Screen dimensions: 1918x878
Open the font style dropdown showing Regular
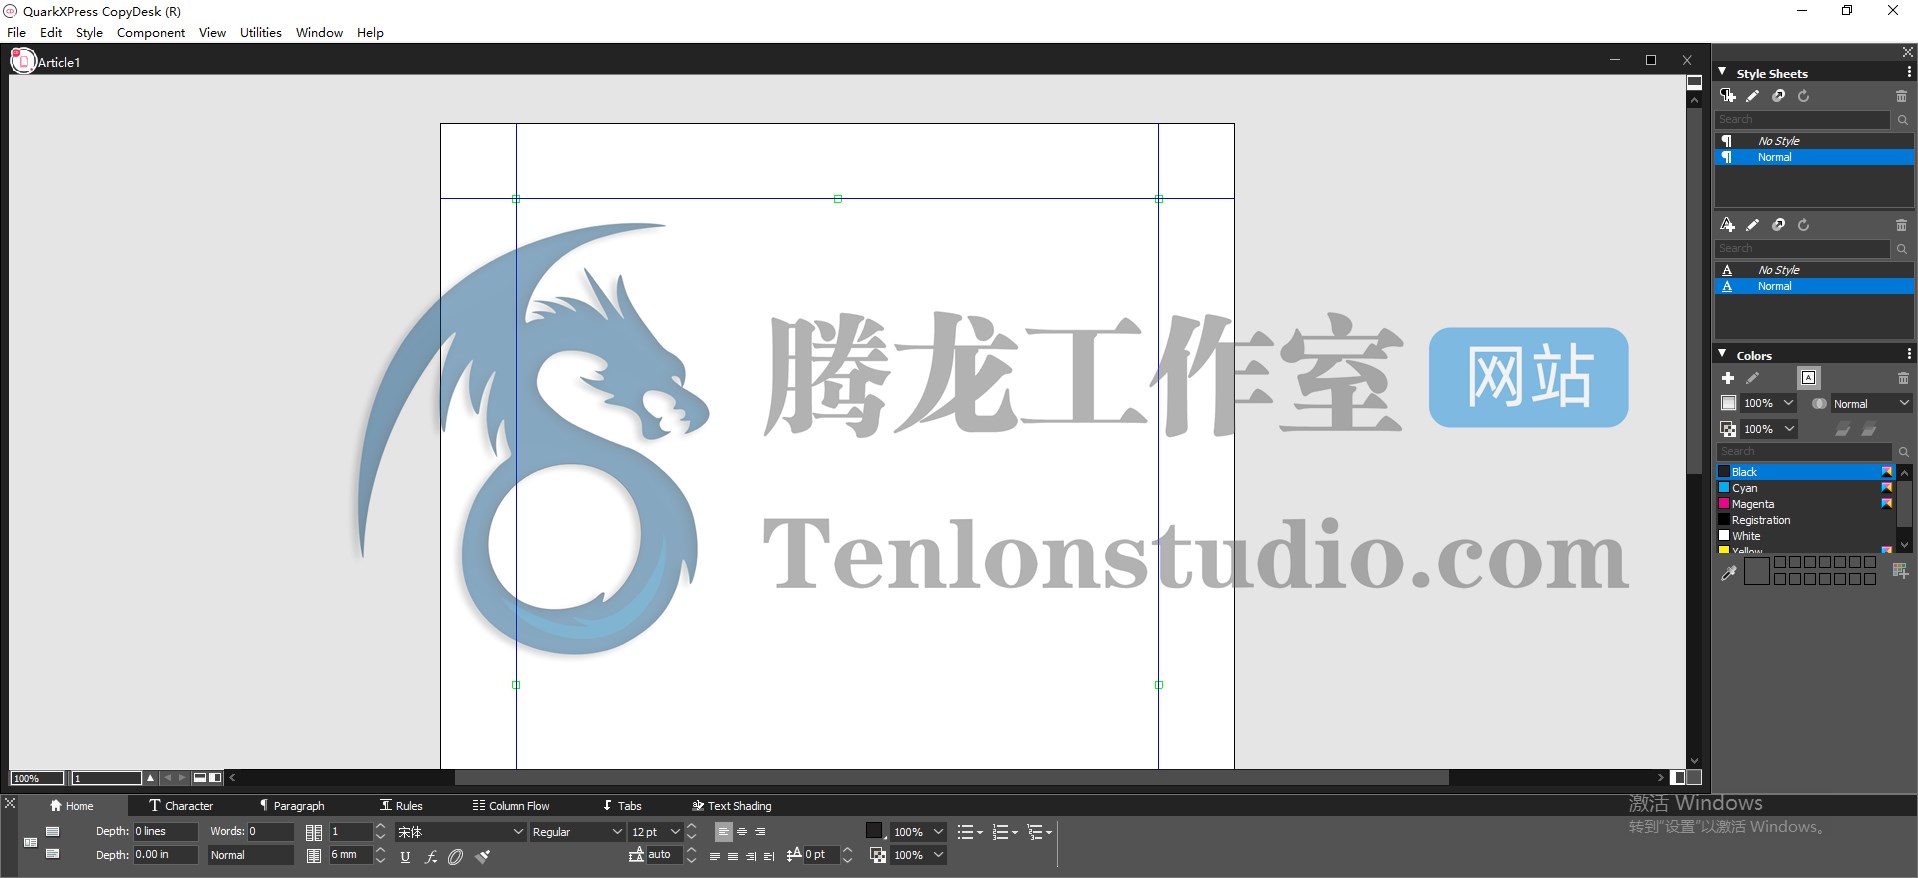[x=577, y=832]
